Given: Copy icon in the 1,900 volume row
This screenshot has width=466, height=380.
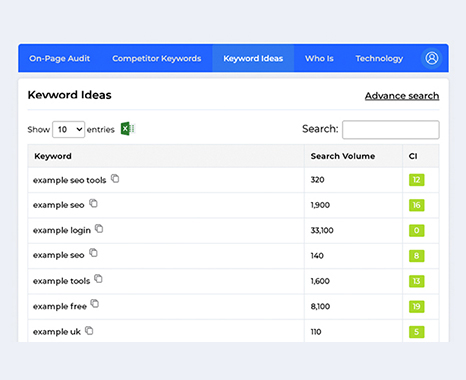Looking at the screenshot, I should pyautogui.click(x=93, y=203).
